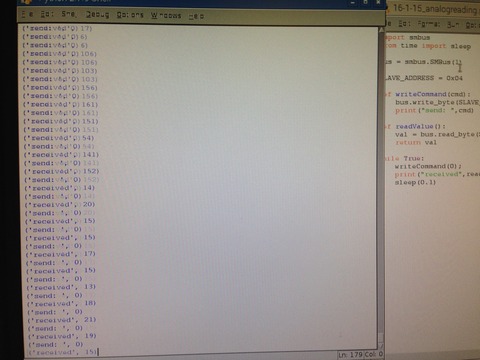Click the output line received 20

pos(60,204)
